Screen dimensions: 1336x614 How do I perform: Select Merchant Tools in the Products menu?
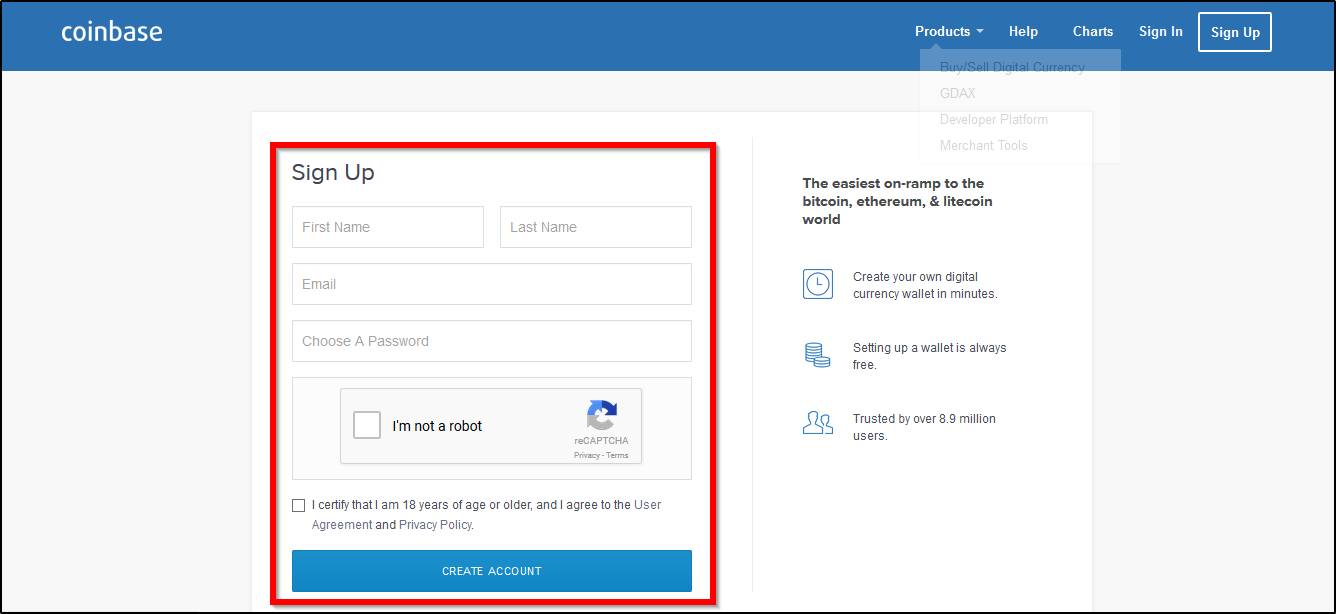[984, 145]
